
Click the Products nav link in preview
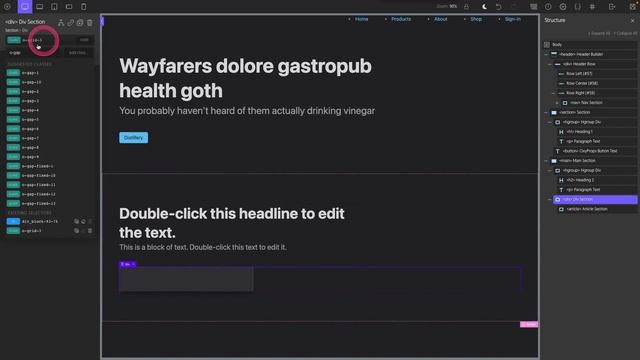(x=401, y=19)
